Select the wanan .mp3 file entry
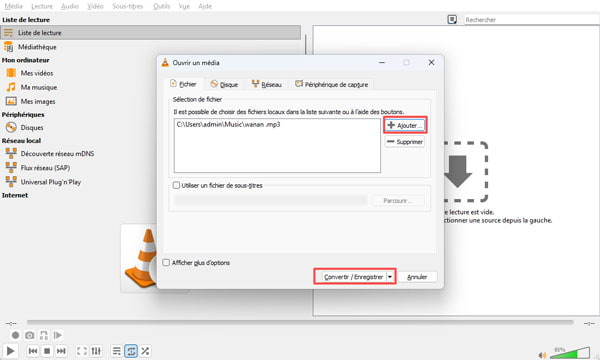The height and width of the screenshot is (360, 600). (228, 124)
